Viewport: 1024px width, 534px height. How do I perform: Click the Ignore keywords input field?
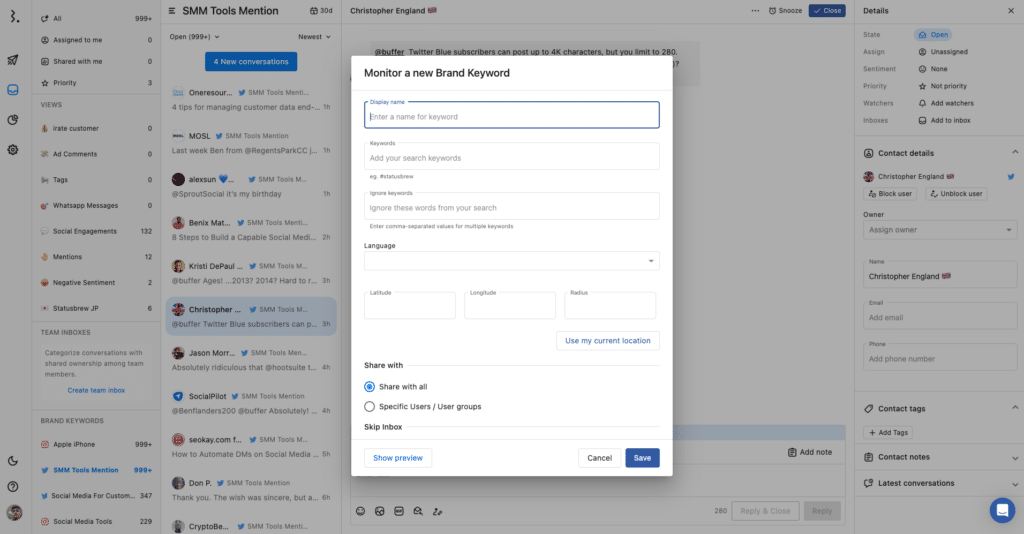pos(511,206)
